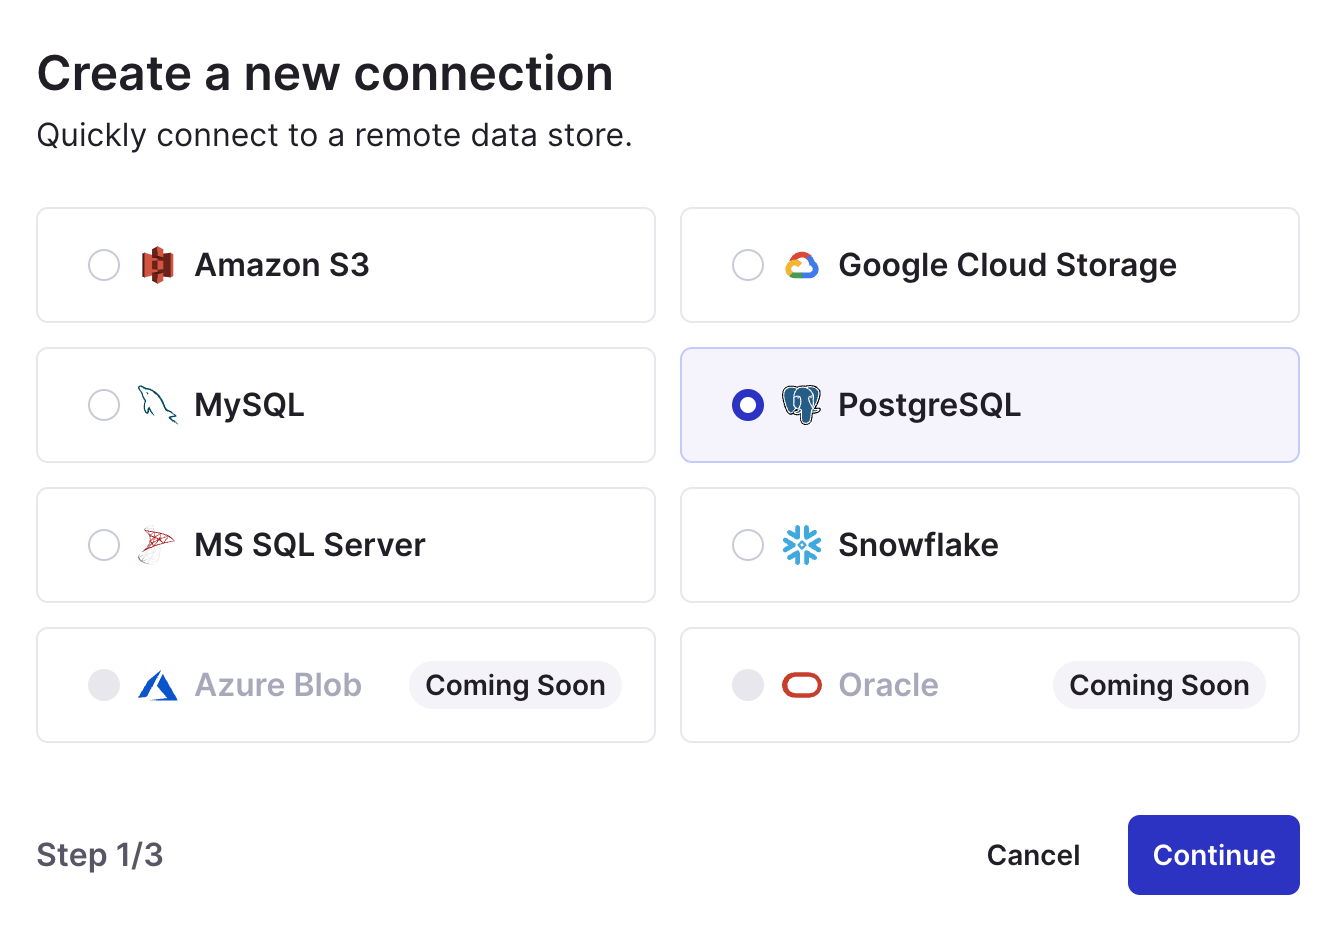Screen dimensions: 1338x936
Task: Click the disabled Oracle radio button
Action: point(748,685)
